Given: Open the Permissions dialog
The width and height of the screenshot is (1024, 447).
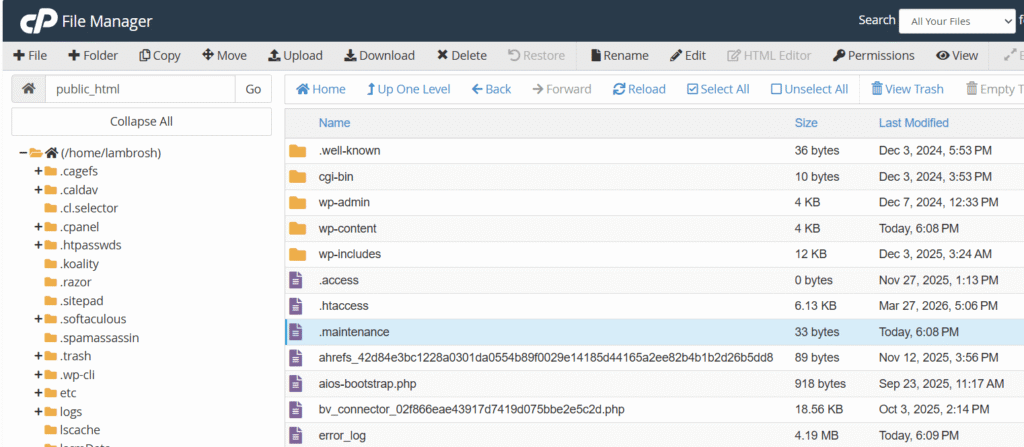Looking at the screenshot, I should click(x=873, y=56).
